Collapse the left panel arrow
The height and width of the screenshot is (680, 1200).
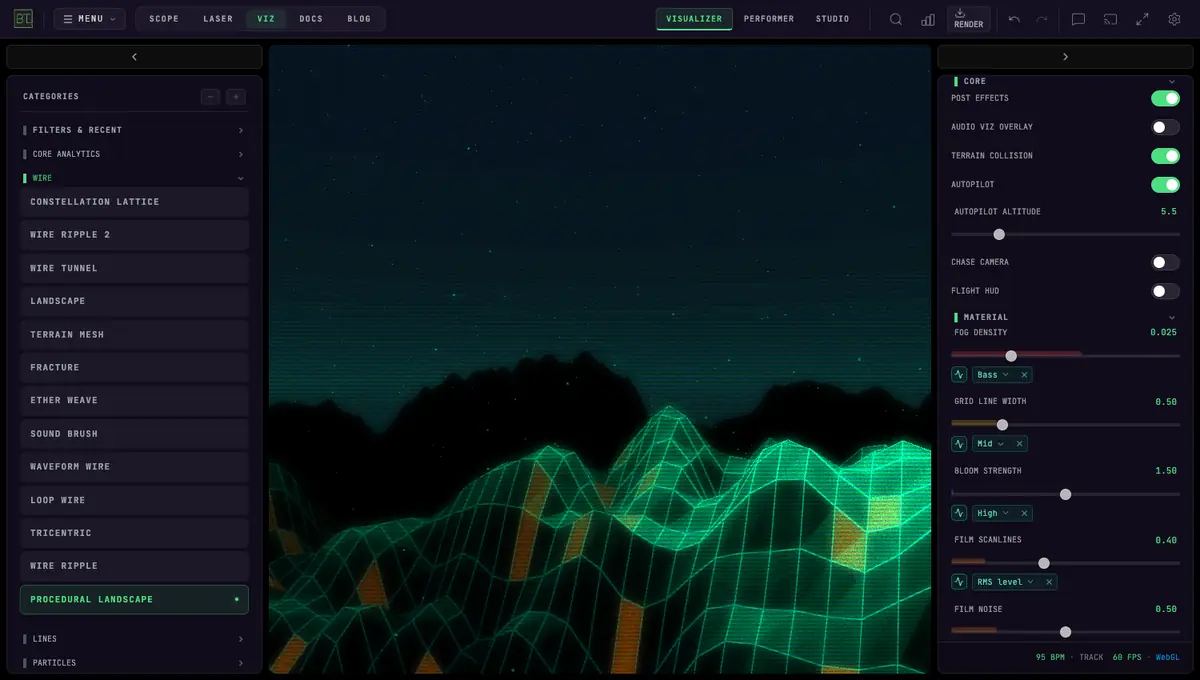tap(134, 57)
